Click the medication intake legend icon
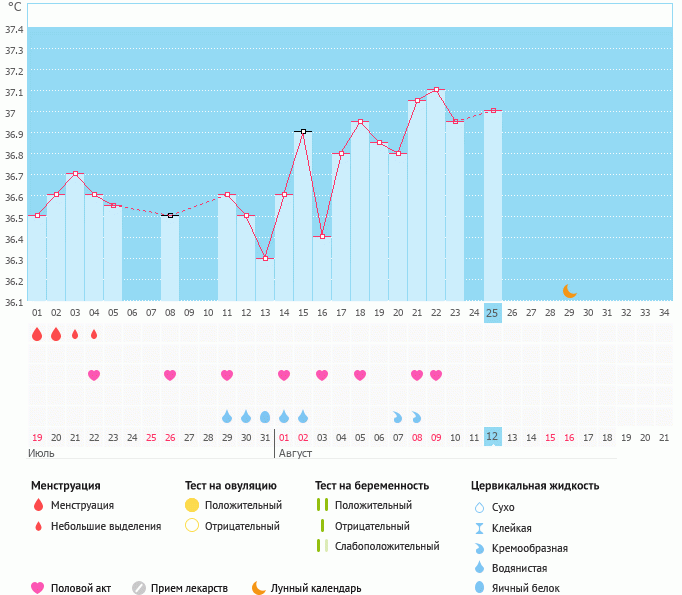 click(x=139, y=588)
